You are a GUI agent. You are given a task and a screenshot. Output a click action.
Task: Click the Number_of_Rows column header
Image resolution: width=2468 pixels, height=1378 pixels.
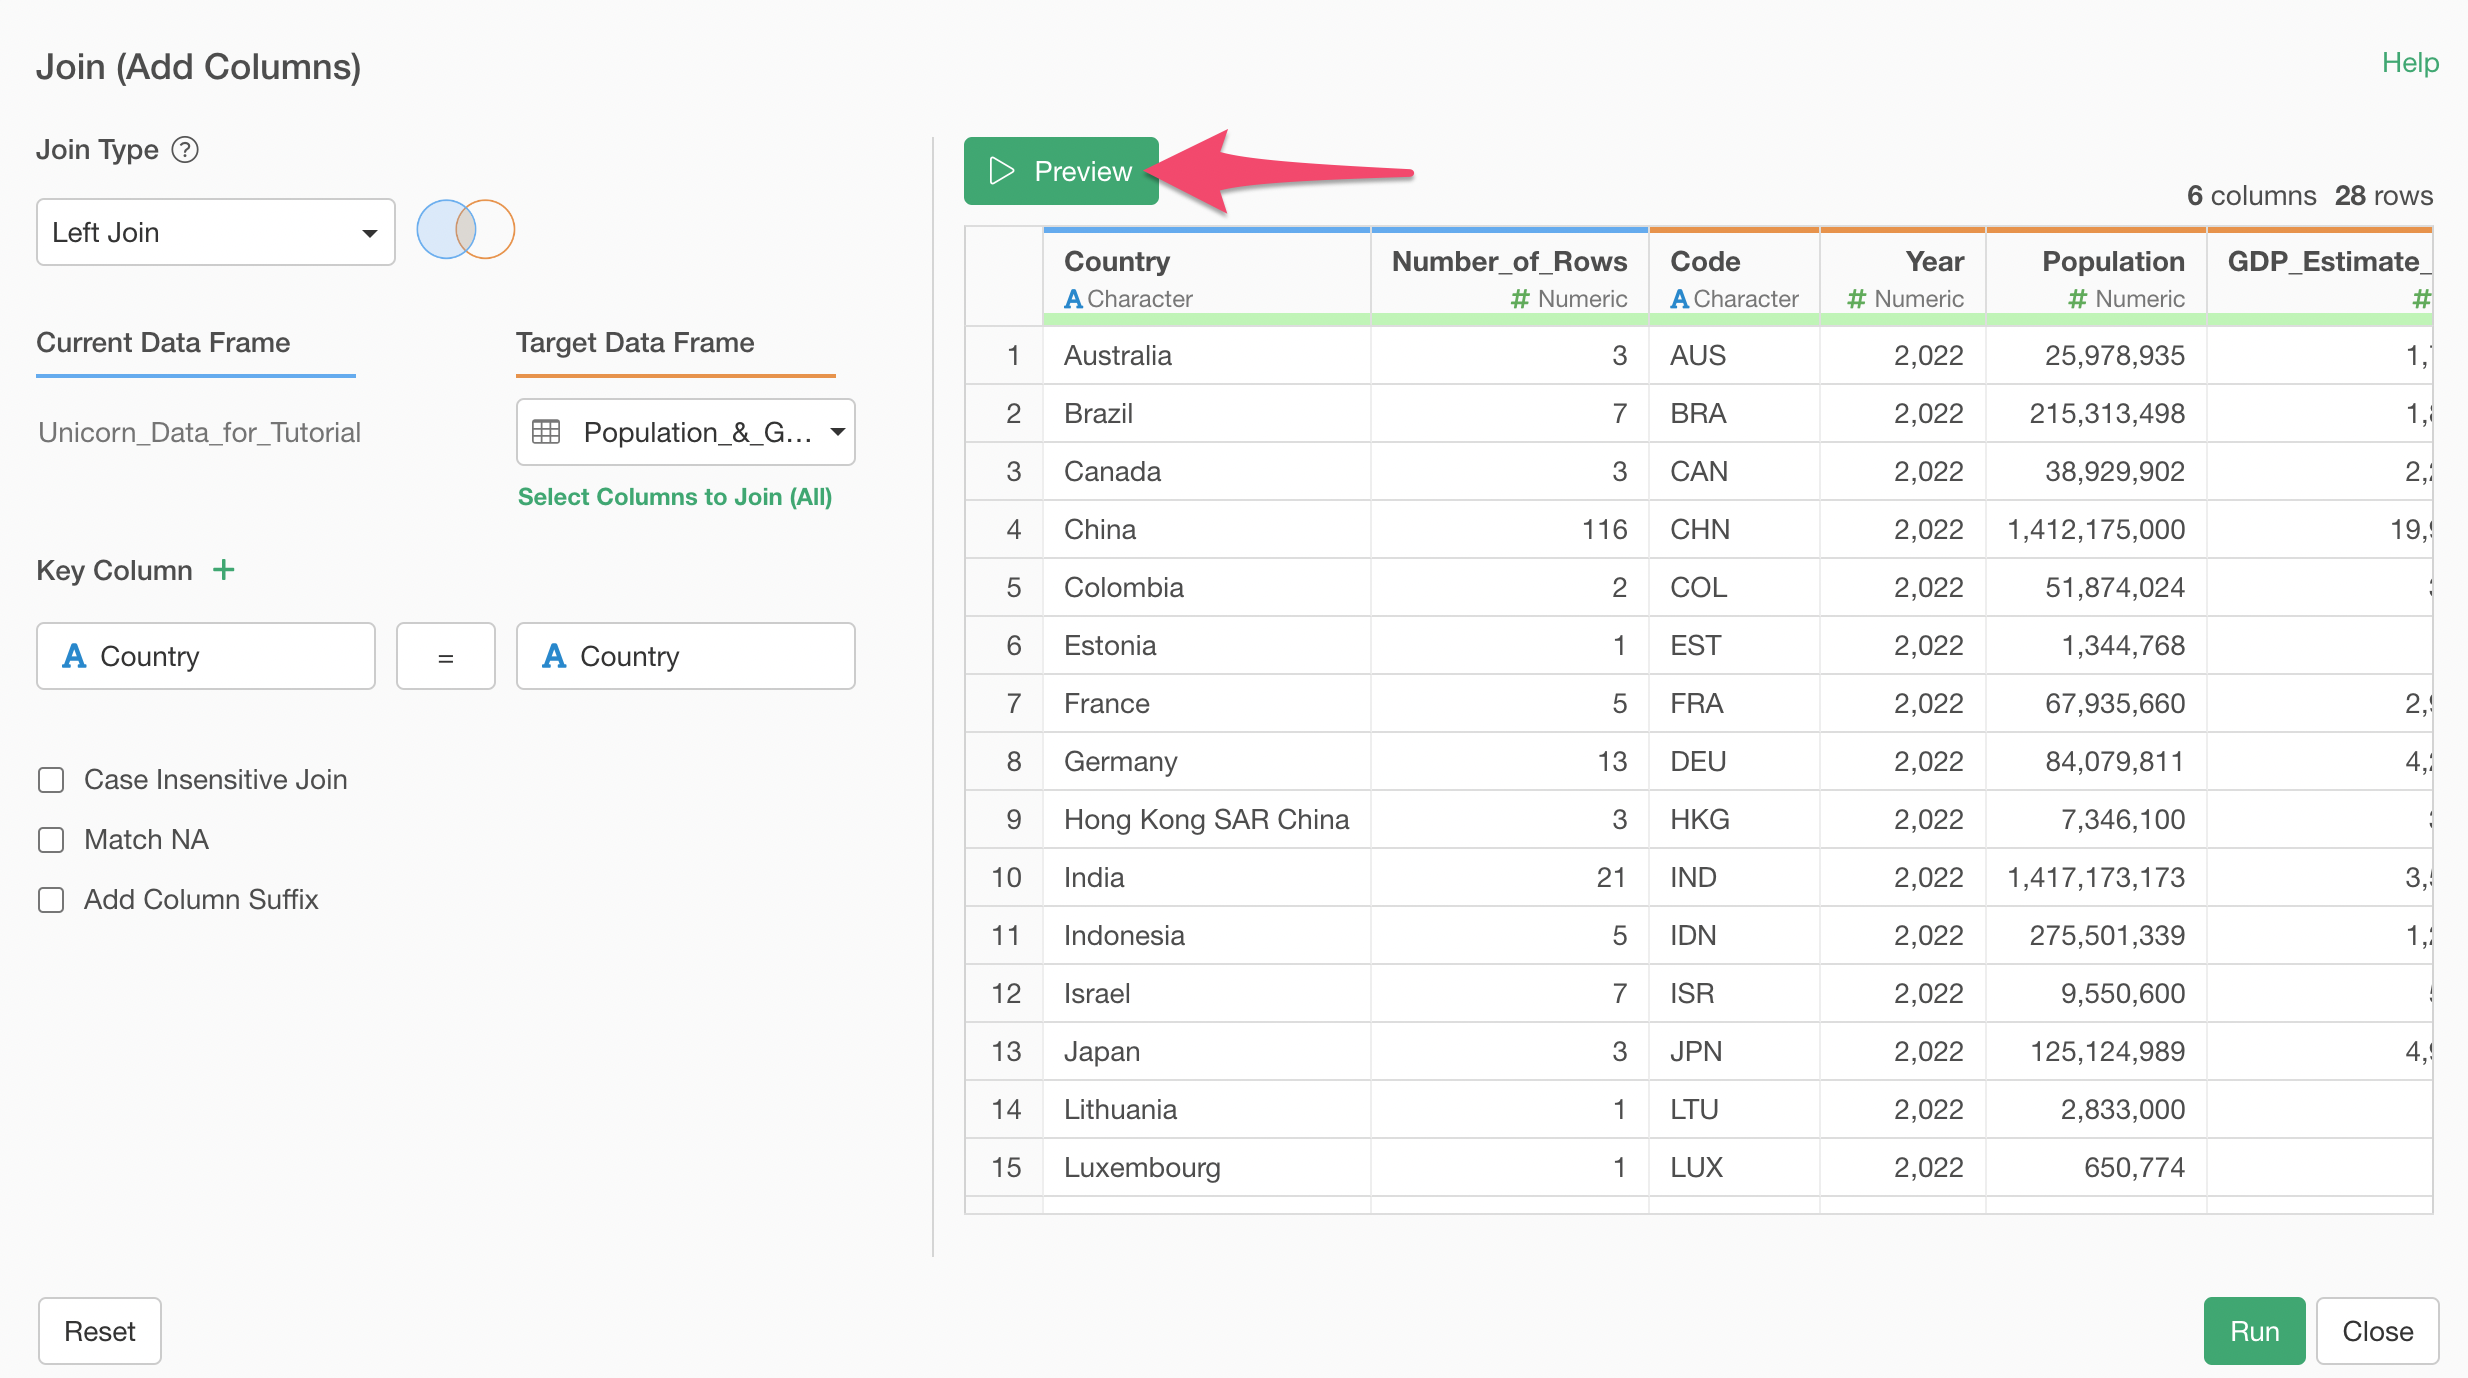point(1509,262)
